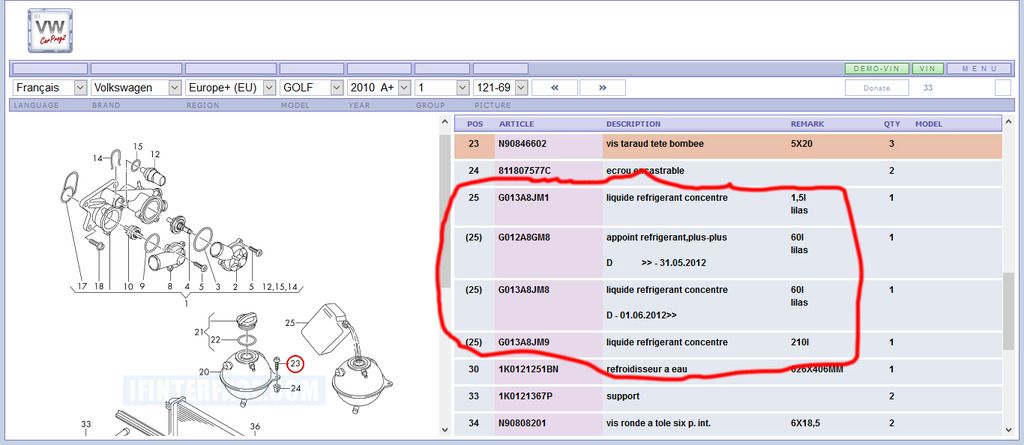
Task: Open the language dropdown showing Français
Action: click(50, 88)
